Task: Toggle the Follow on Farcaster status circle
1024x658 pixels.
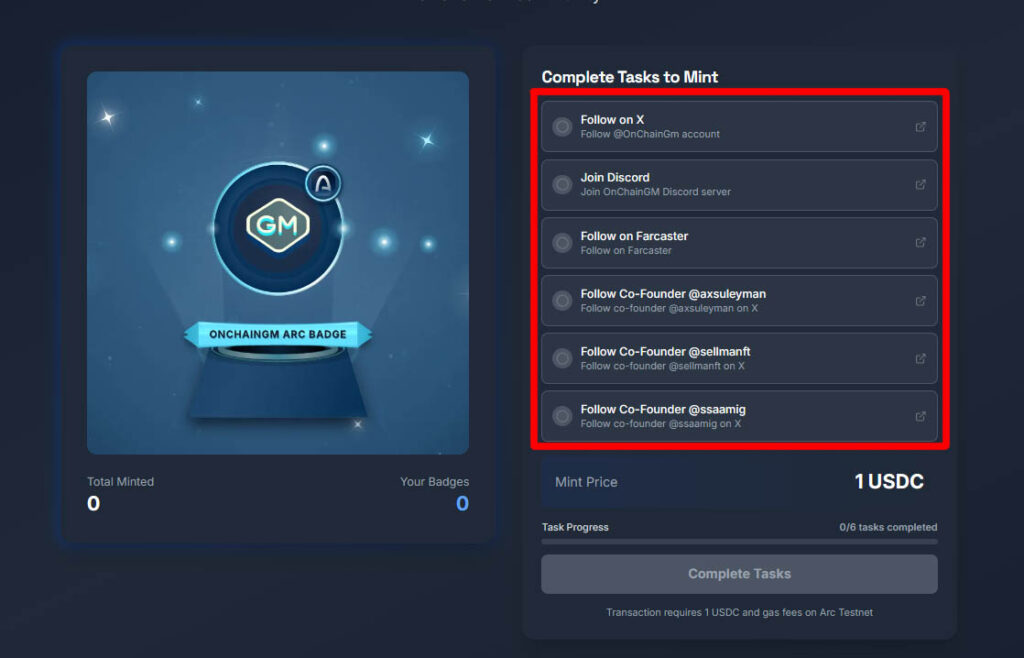Action: [x=562, y=243]
